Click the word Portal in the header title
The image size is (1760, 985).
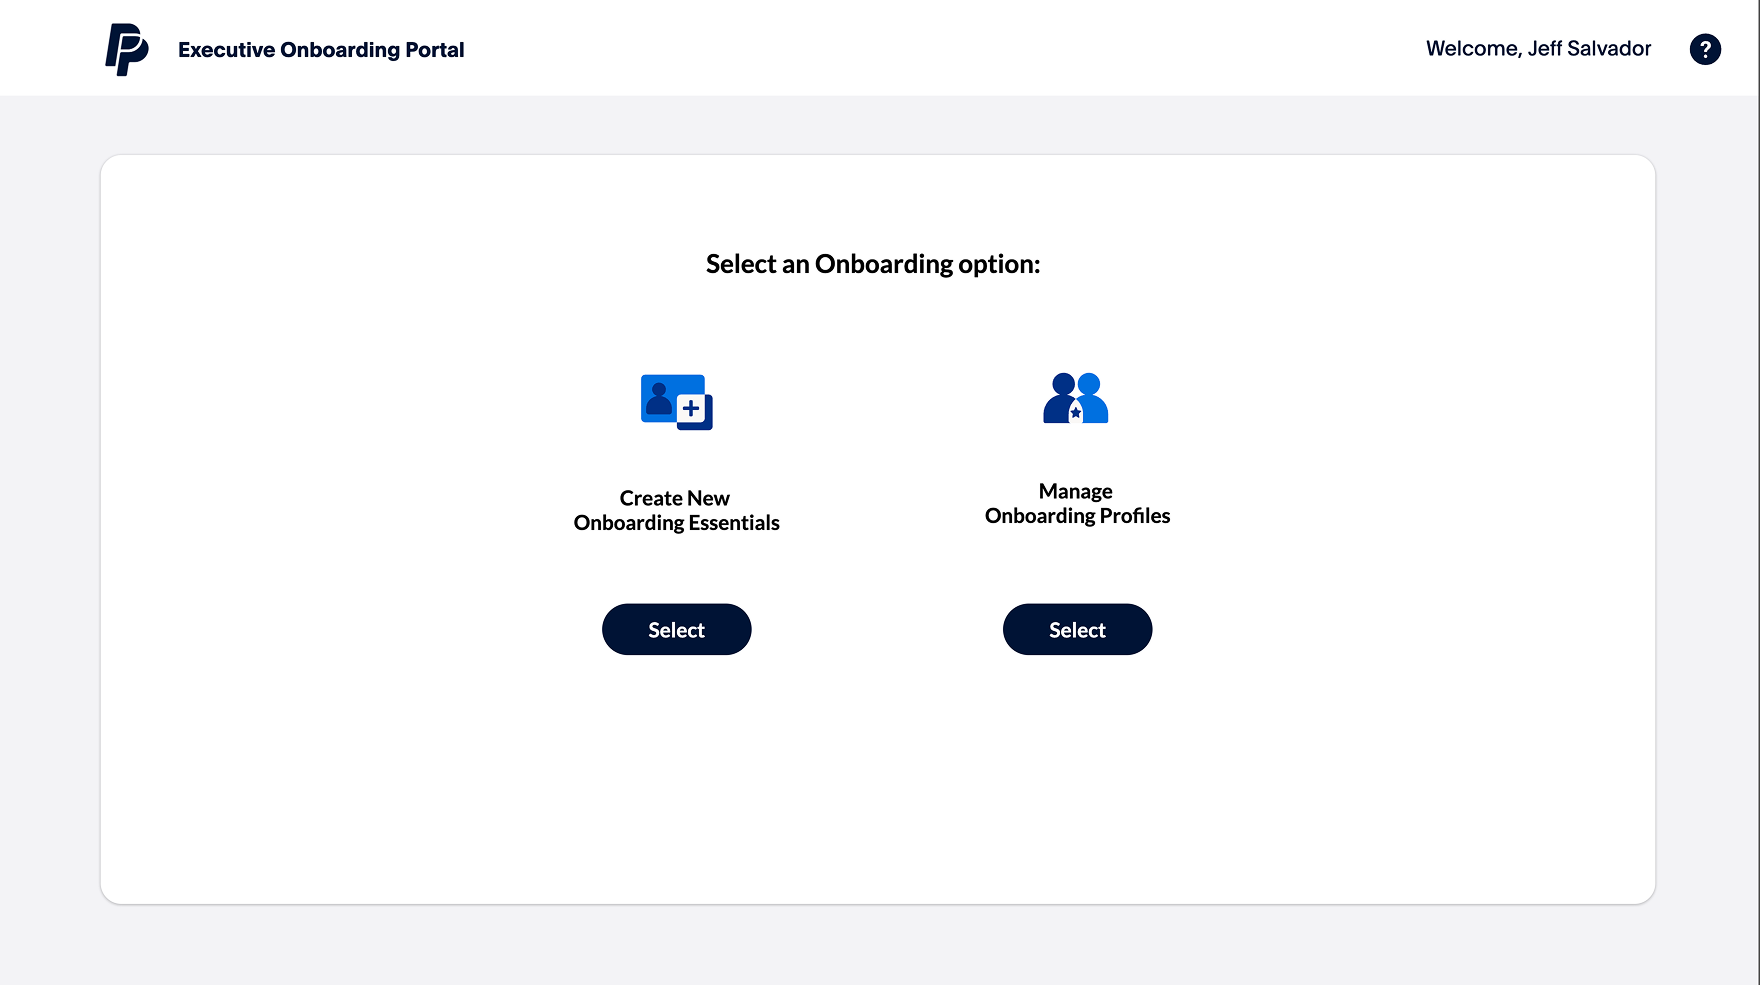(x=434, y=50)
